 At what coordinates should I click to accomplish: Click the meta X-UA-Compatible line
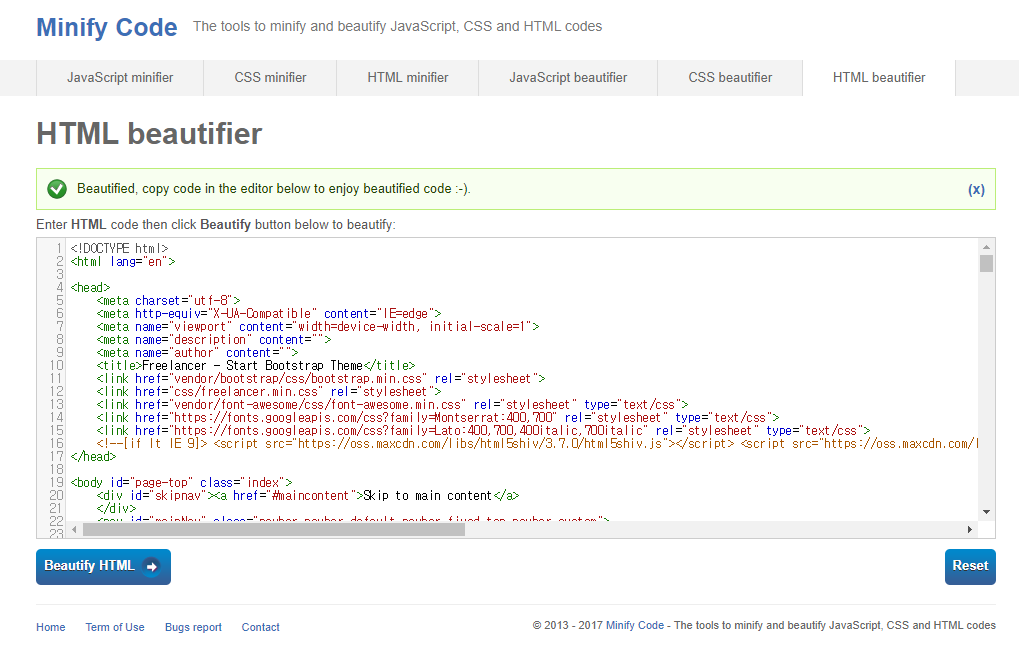click(x=269, y=313)
